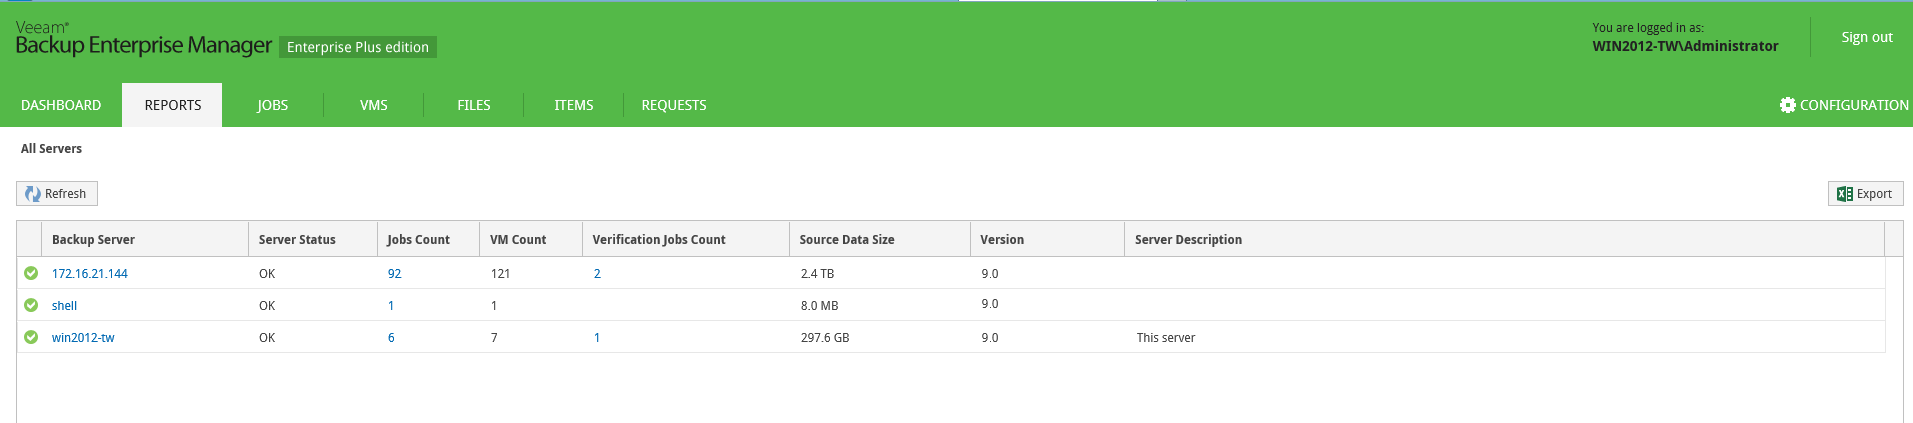Click the Excel export icon
The image size is (1913, 423).
(x=1844, y=194)
